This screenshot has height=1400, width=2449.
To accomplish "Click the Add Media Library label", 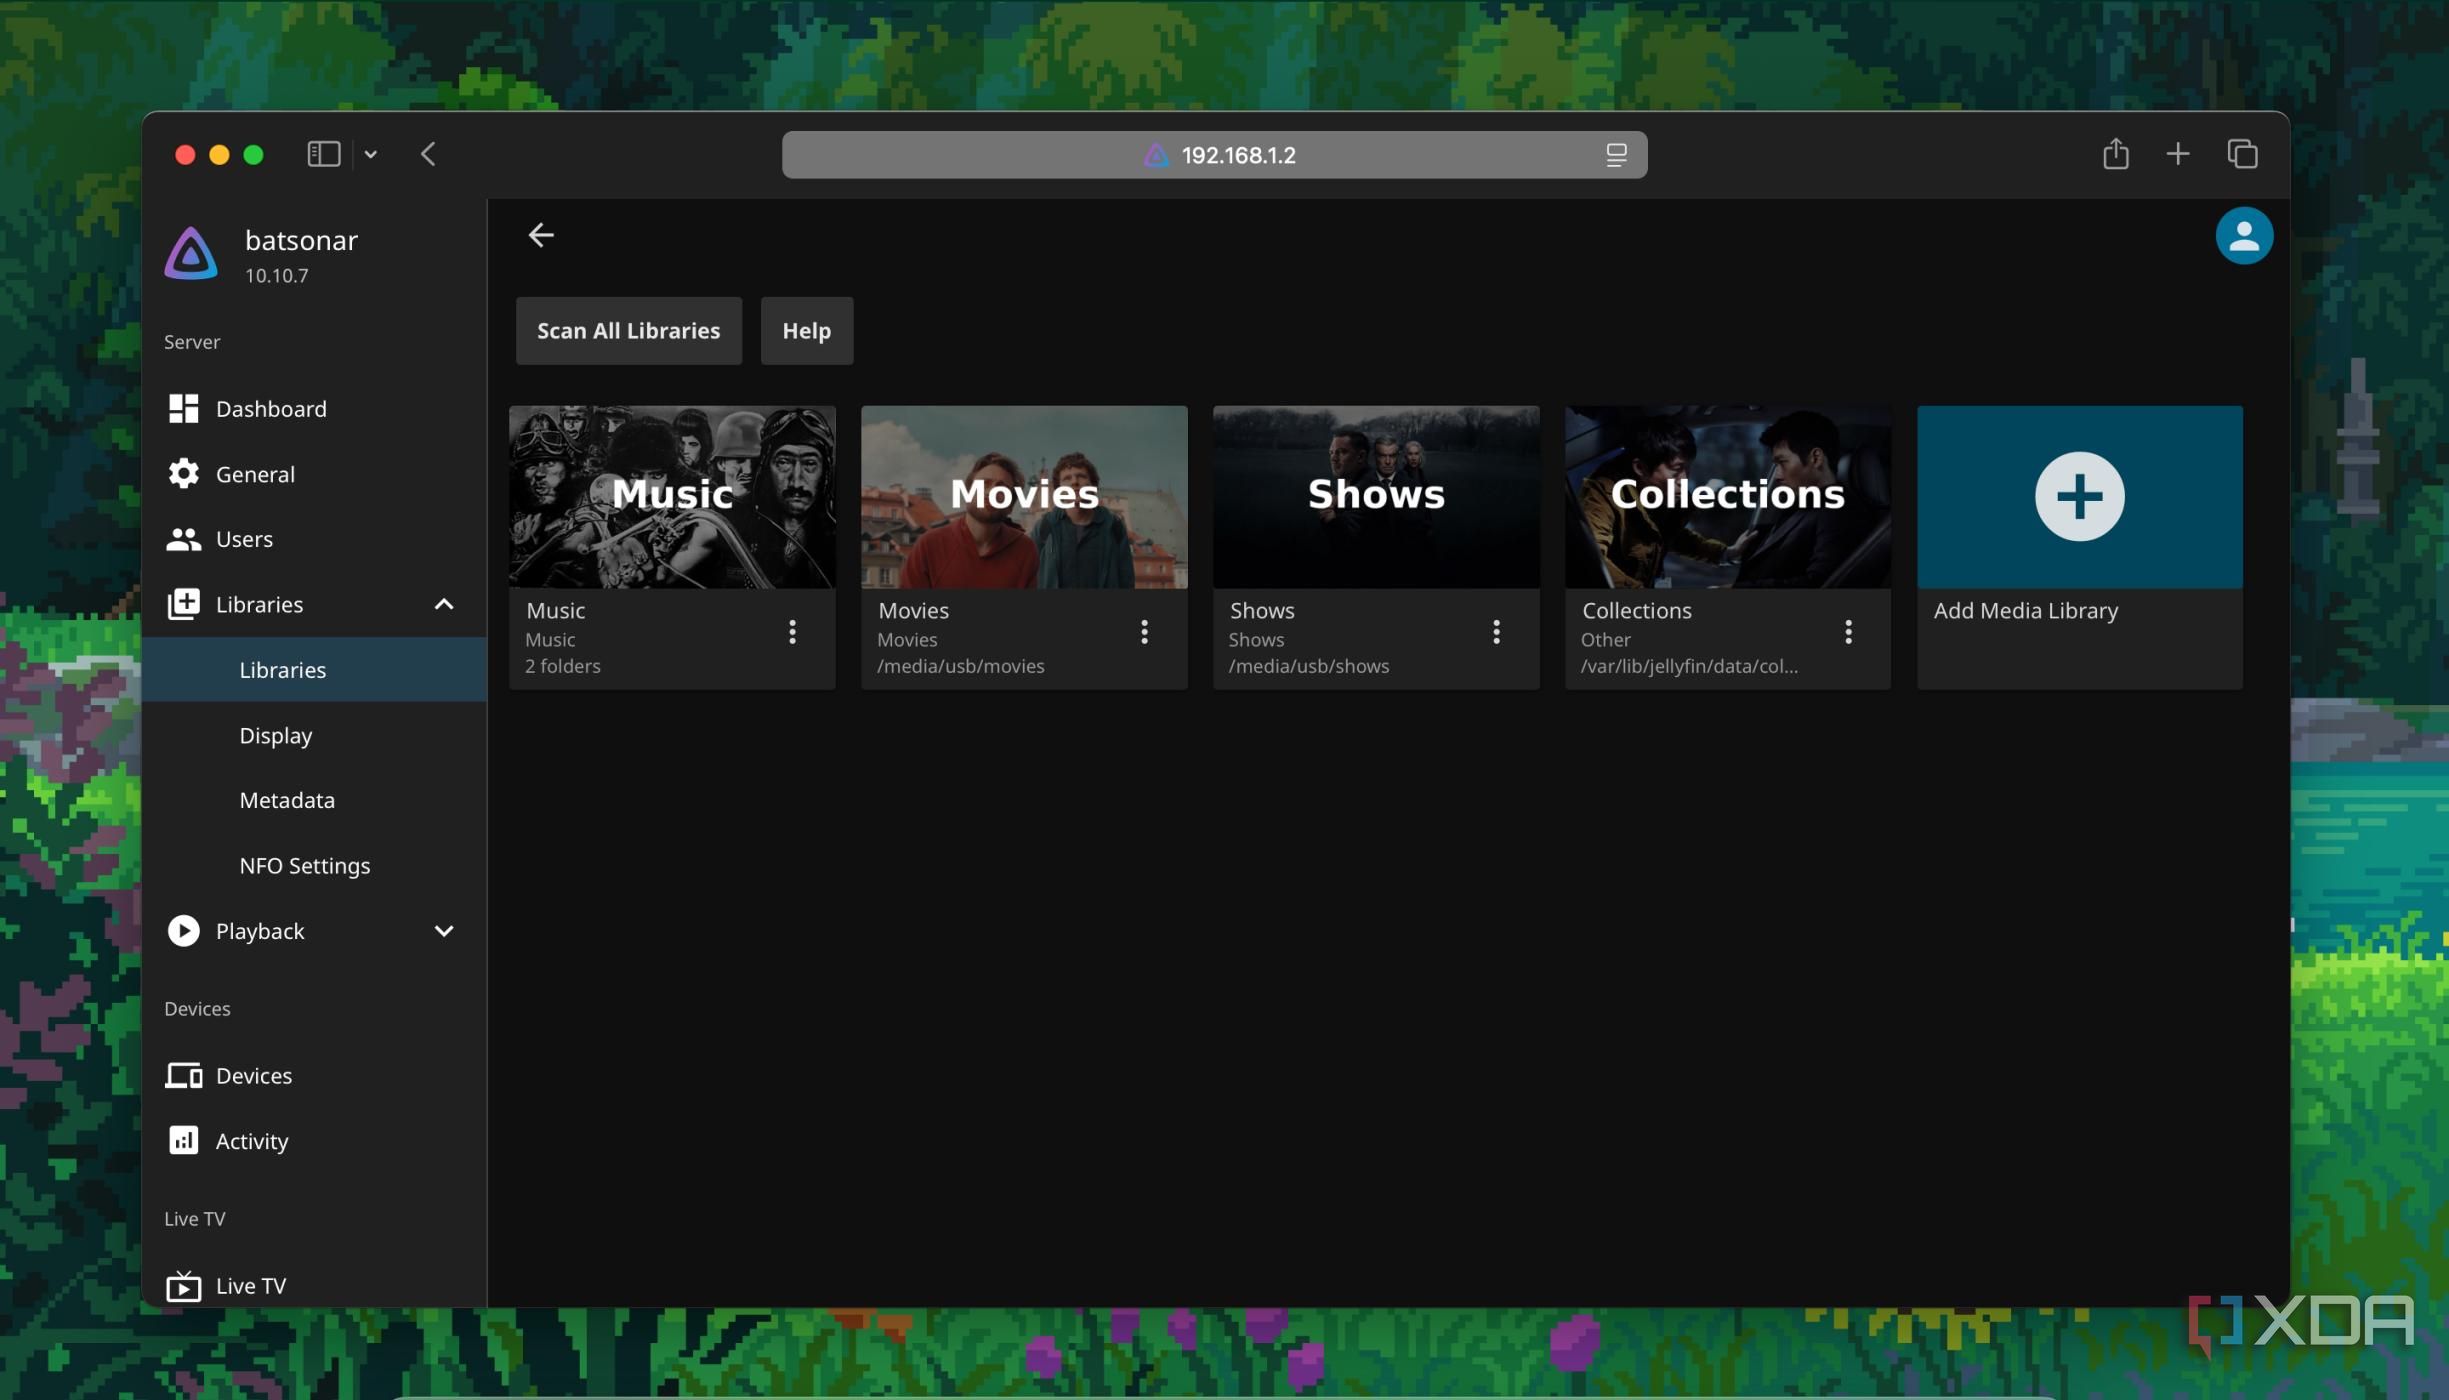I will (x=2025, y=610).
